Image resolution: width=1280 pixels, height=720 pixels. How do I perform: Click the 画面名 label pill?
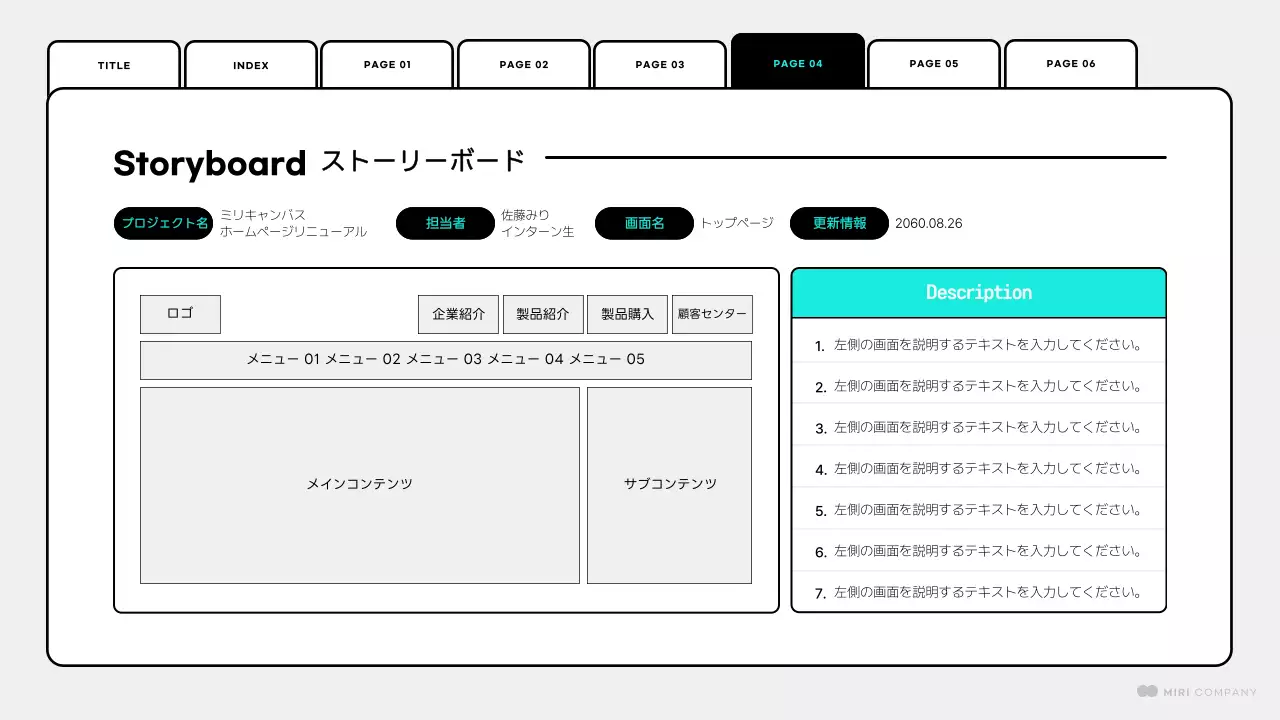[x=644, y=223]
